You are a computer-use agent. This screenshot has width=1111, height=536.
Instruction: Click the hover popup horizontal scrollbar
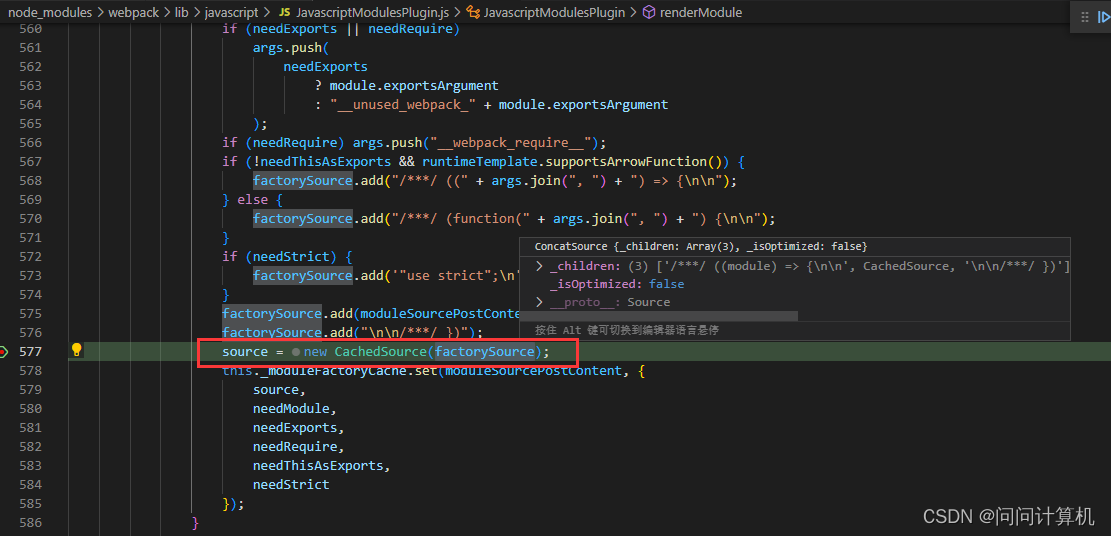[658, 316]
